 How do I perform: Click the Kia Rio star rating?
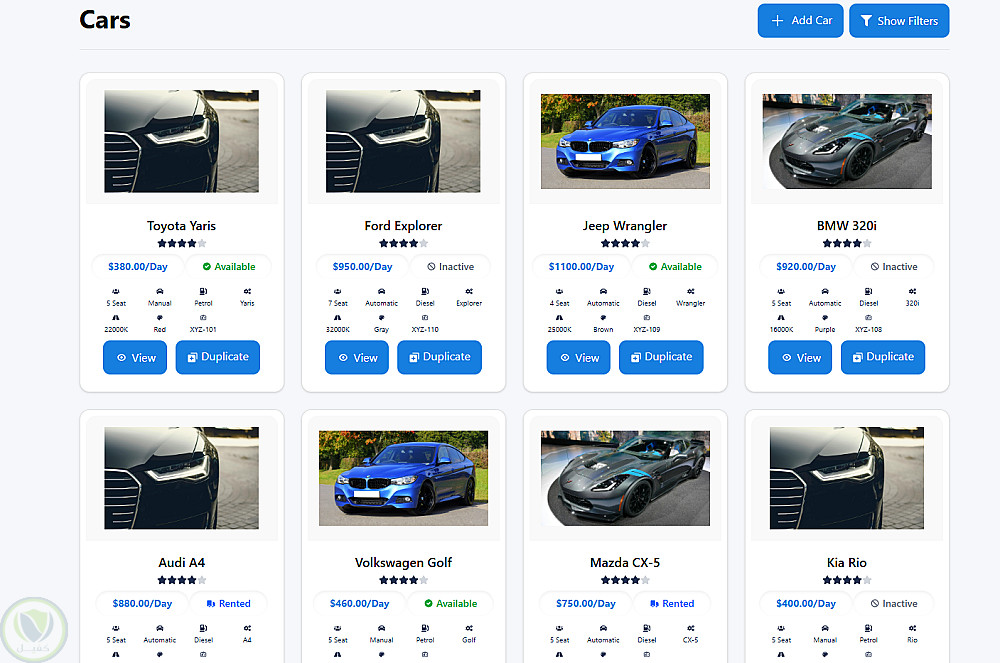(847, 580)
